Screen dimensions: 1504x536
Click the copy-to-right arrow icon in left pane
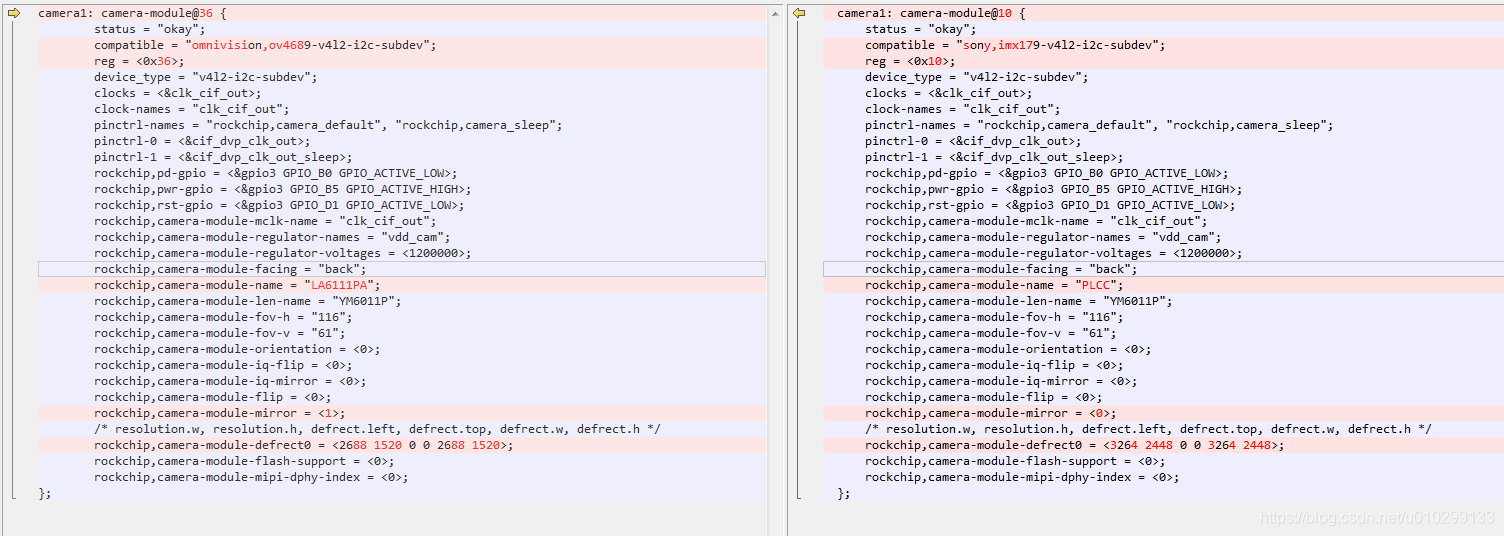13,13
